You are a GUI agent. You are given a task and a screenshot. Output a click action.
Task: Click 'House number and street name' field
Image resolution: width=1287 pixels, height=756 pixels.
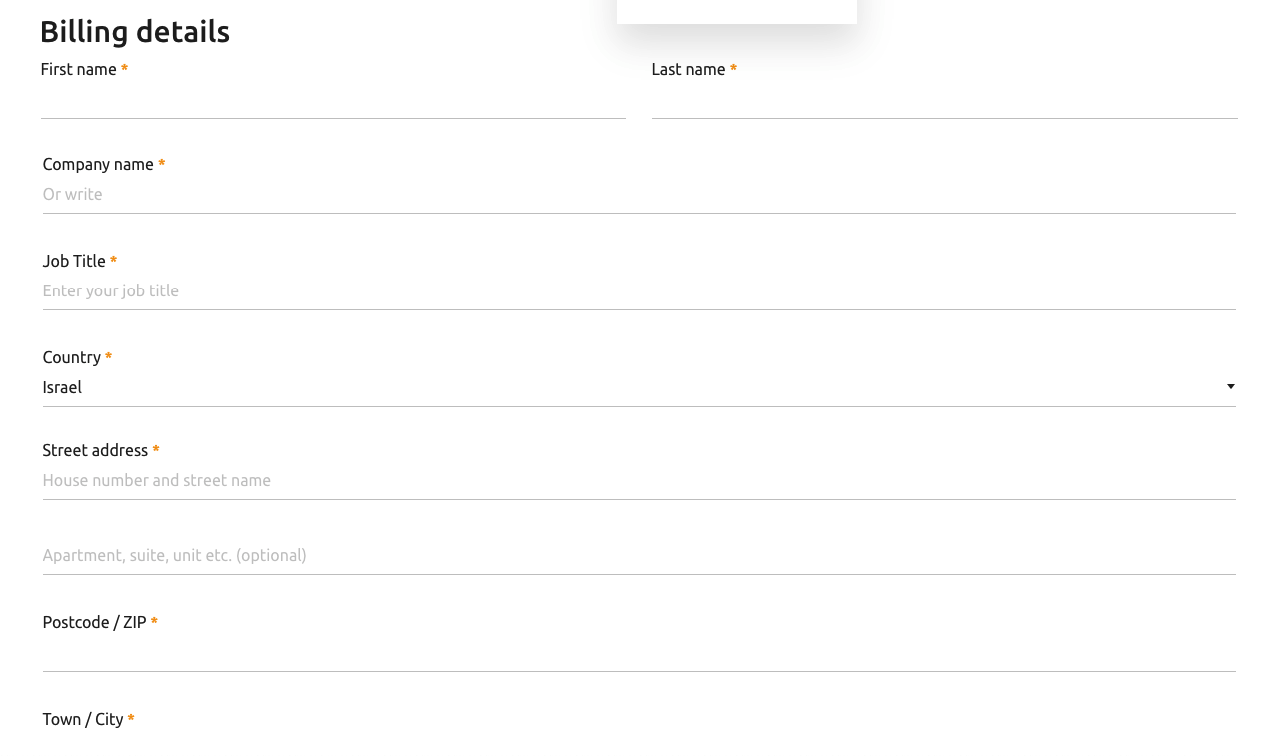(x=639, y=481)
